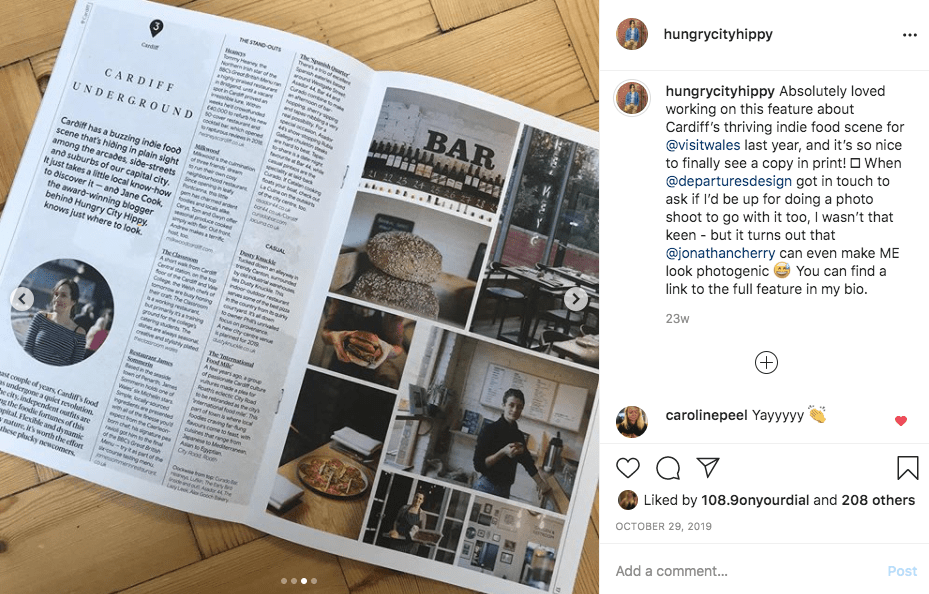View the 208 others who liked

click(x=878, y=500)
